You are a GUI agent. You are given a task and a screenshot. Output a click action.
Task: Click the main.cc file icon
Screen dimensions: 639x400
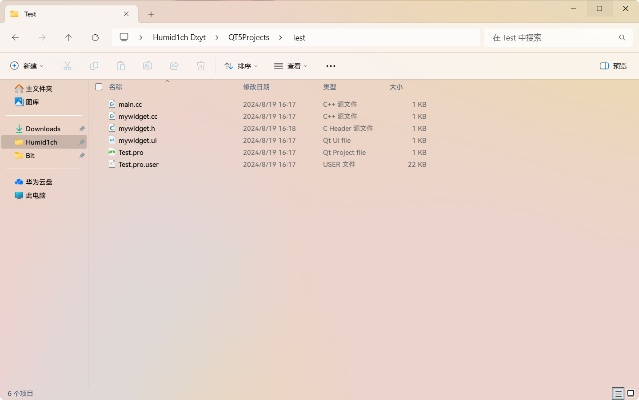point(112,104)
